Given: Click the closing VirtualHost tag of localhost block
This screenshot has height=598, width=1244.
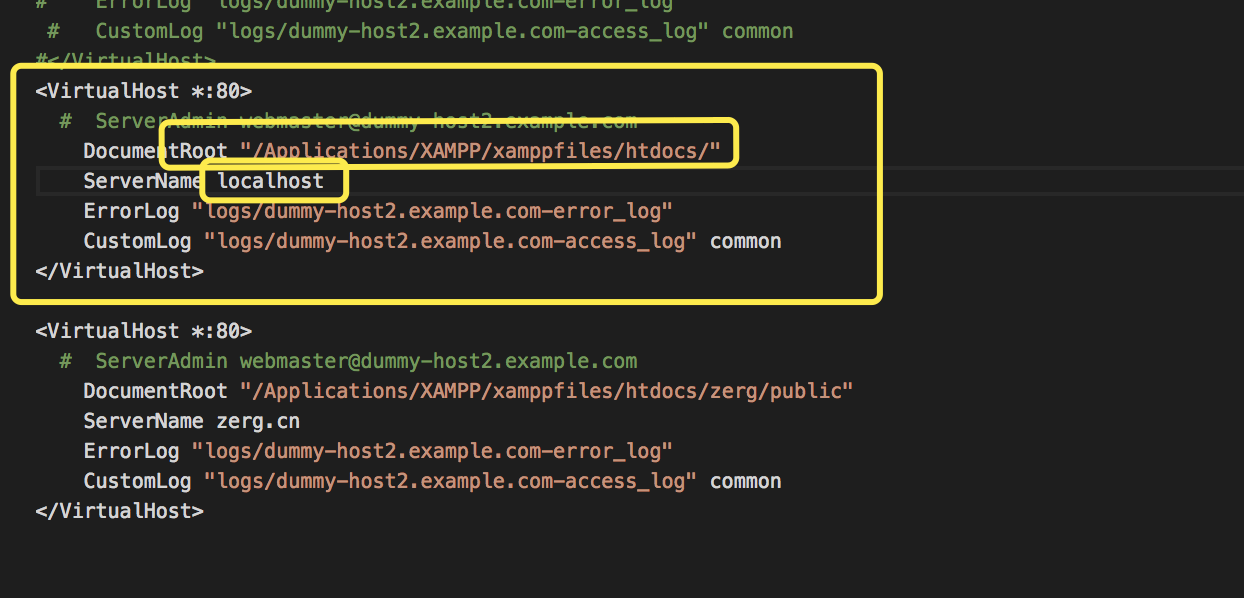Looking at the screenshot, I should coord(119,271).
